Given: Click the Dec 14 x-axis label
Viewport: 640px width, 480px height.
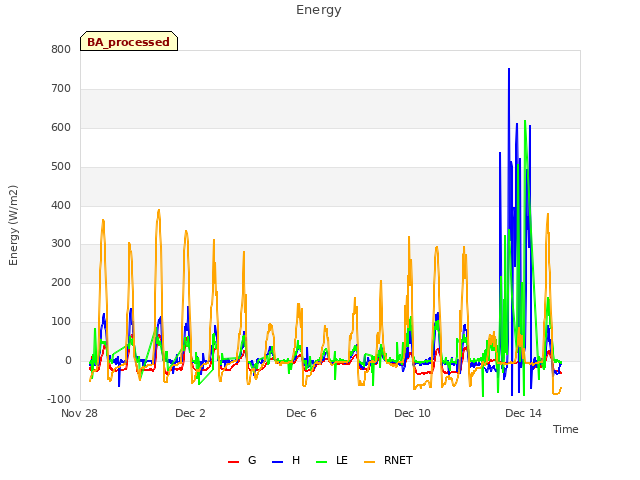Looking at the screenshot, I should (x=523, y=413).
